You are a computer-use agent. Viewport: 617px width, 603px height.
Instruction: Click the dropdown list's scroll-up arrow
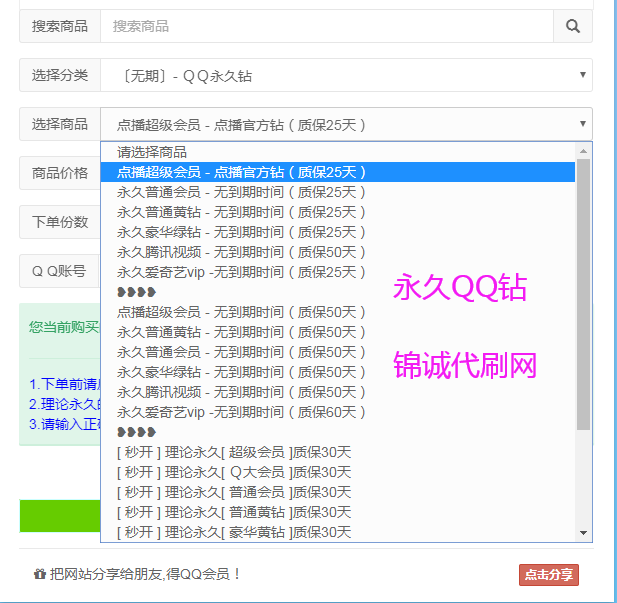click(584, 150)
